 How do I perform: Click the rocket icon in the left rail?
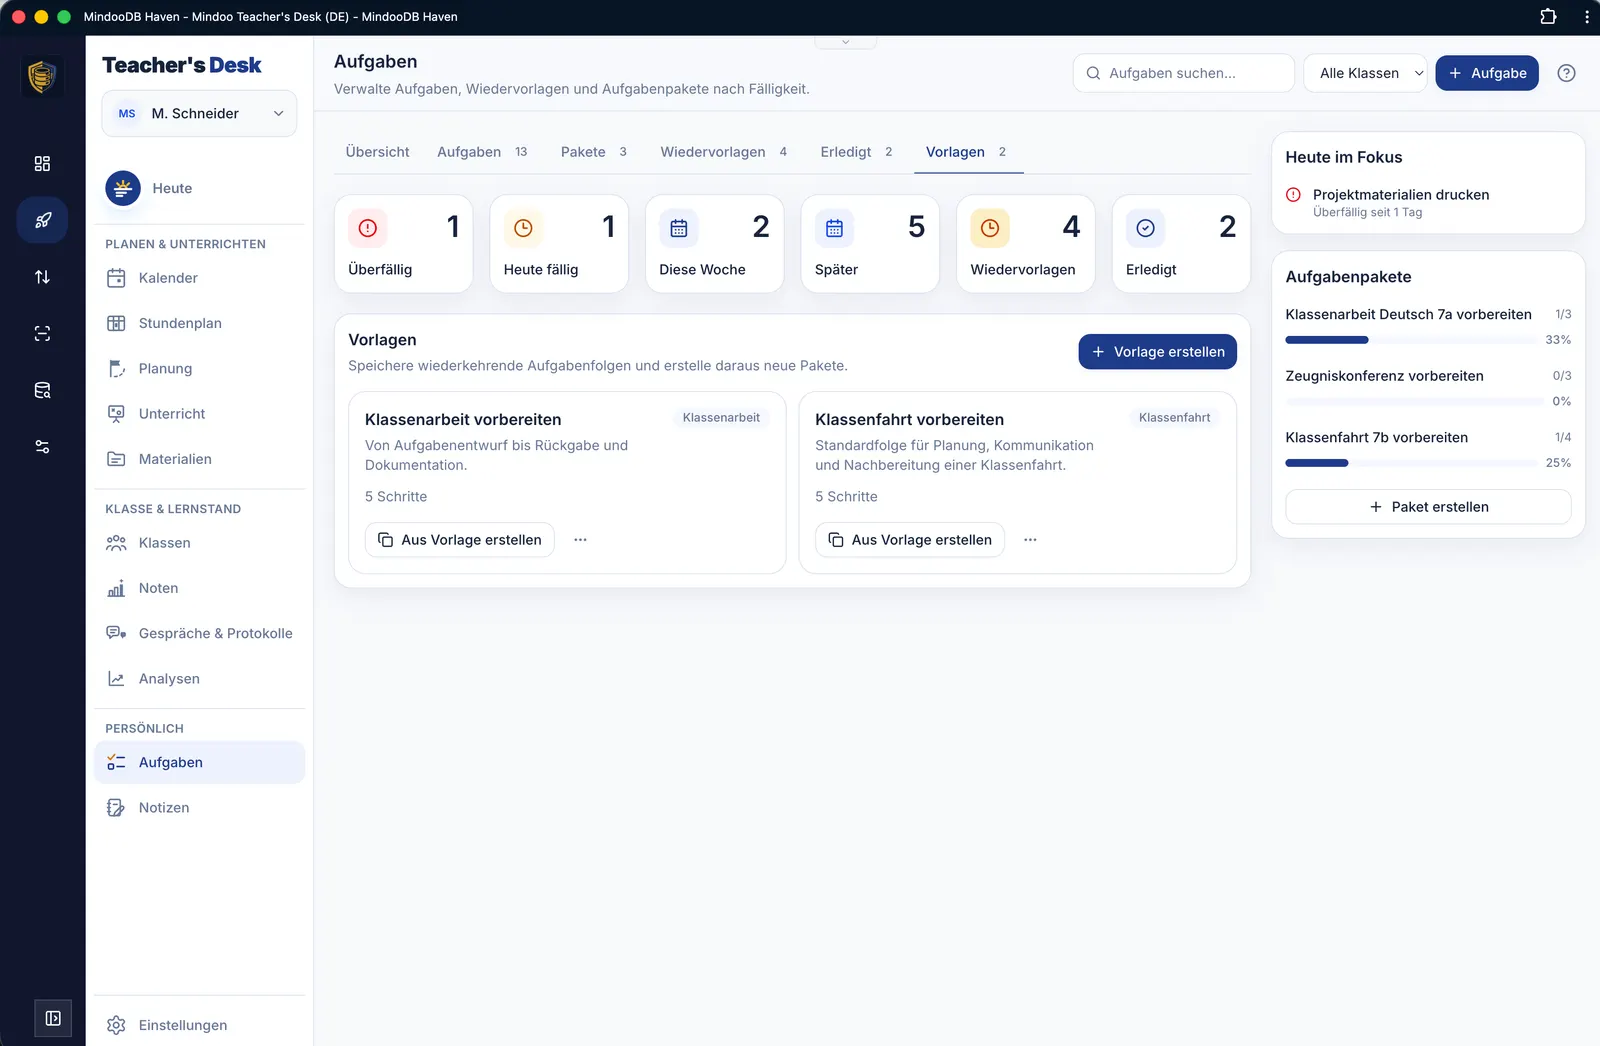pyautogui.click(x=42, y=220)
